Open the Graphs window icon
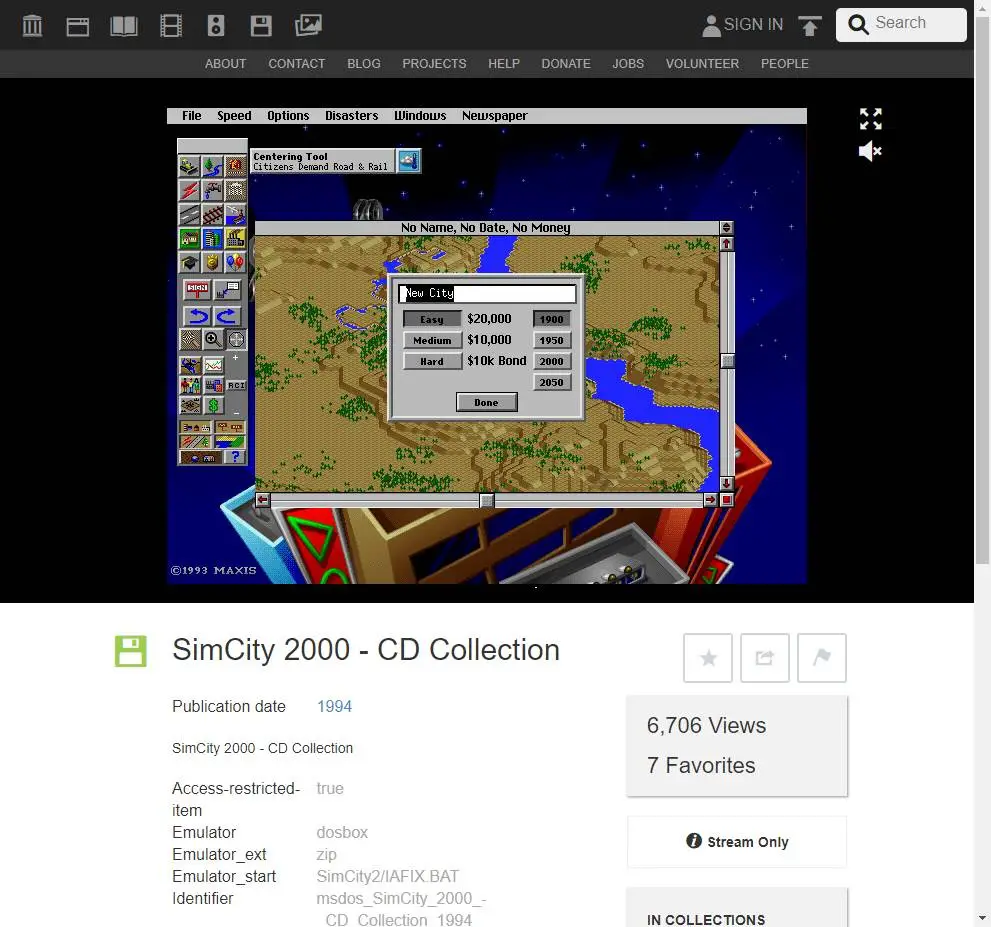The width and height of the screenshot is (991, 927). coord(214,365)
